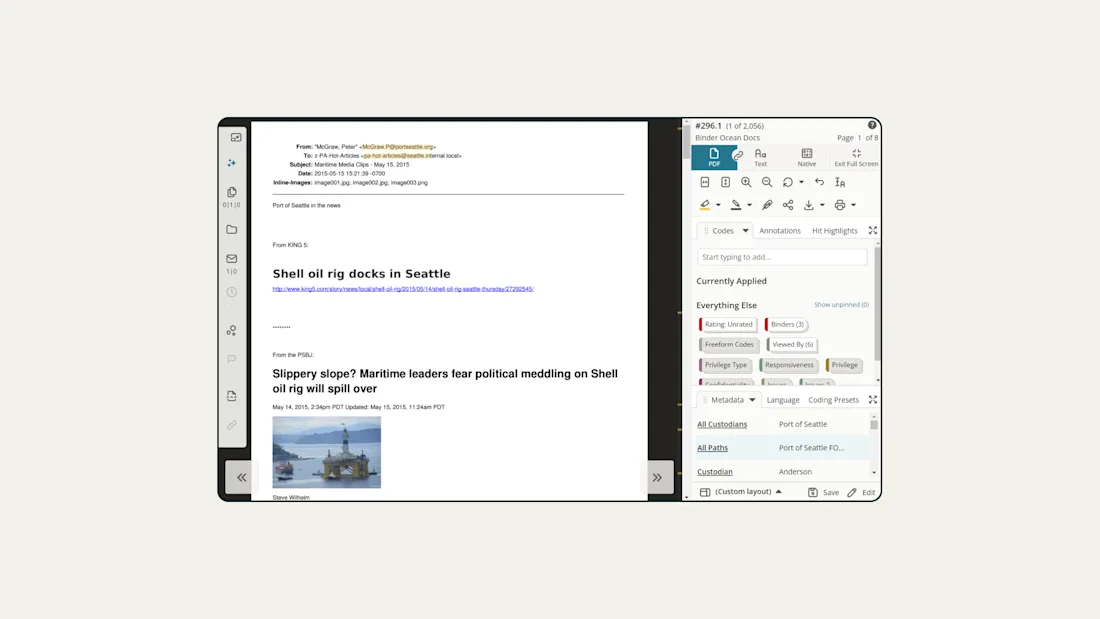The width and height of the screenshot is (1100, 619).
Task: Open rotate options dropdown arrow
Action: [801, 182]
